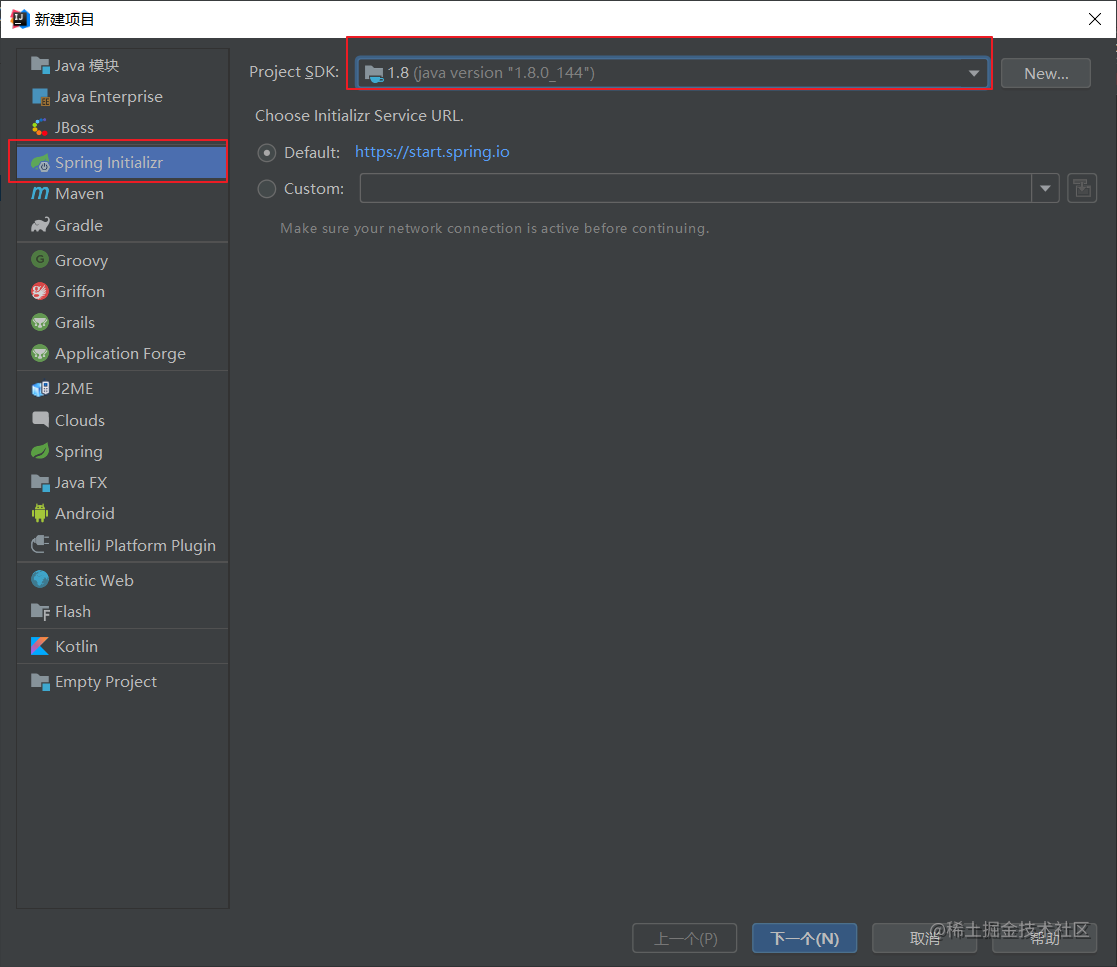Click the New... SDK button

pyautogui.click(x=1045, y=73)
